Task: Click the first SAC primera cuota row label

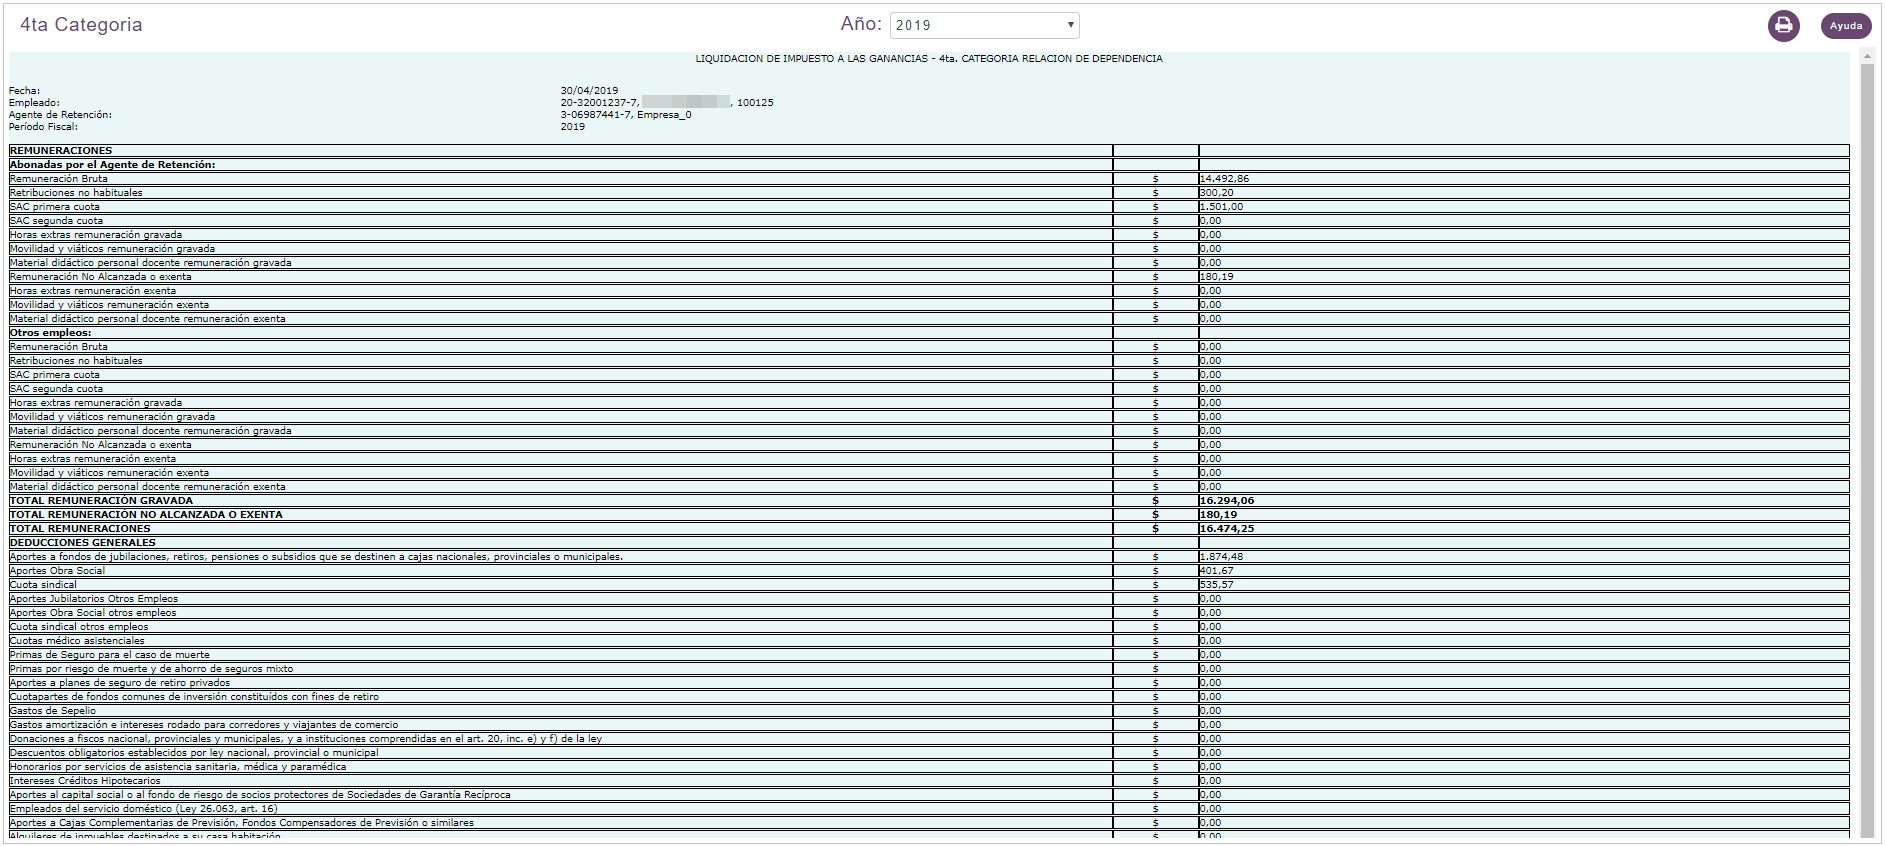Action: coord(54,207)
